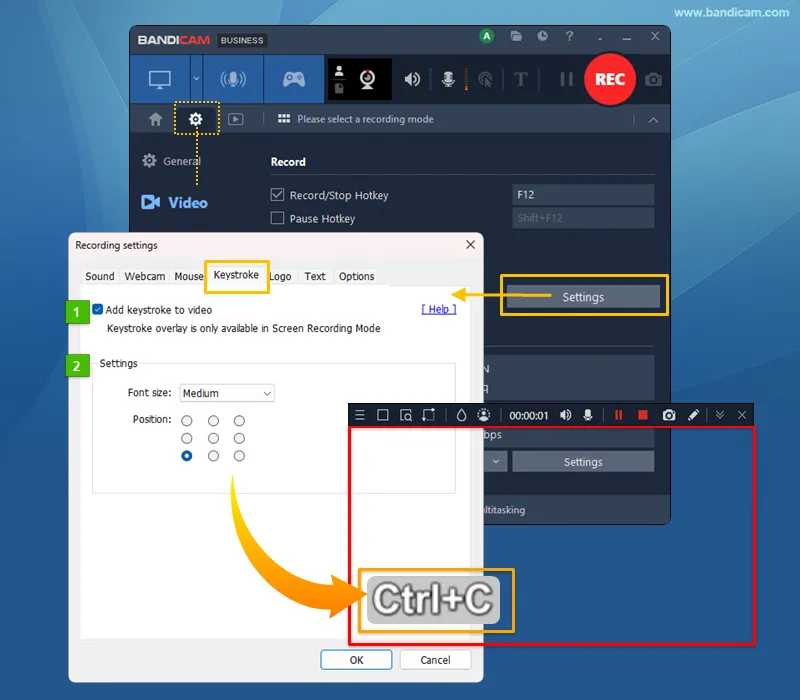Image resolution: width=800 pixels, height=700 pixels.
Task: Toggle speaker sound icon in Bandicam toolbar
Action: coord(412,79)
